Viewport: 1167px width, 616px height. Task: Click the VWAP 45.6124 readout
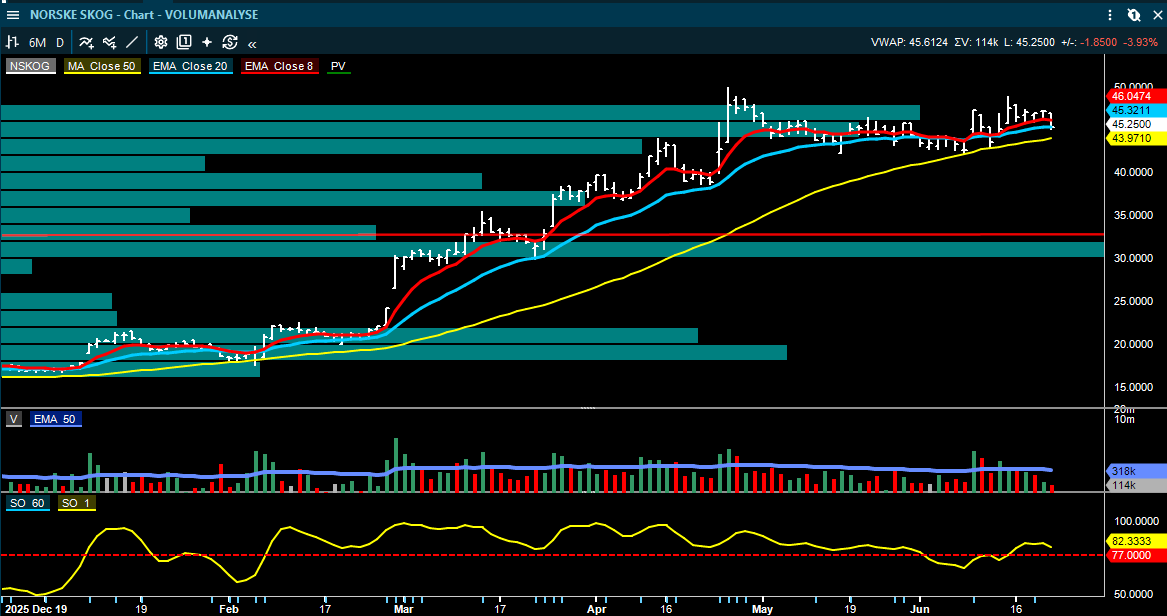point(909,42)
